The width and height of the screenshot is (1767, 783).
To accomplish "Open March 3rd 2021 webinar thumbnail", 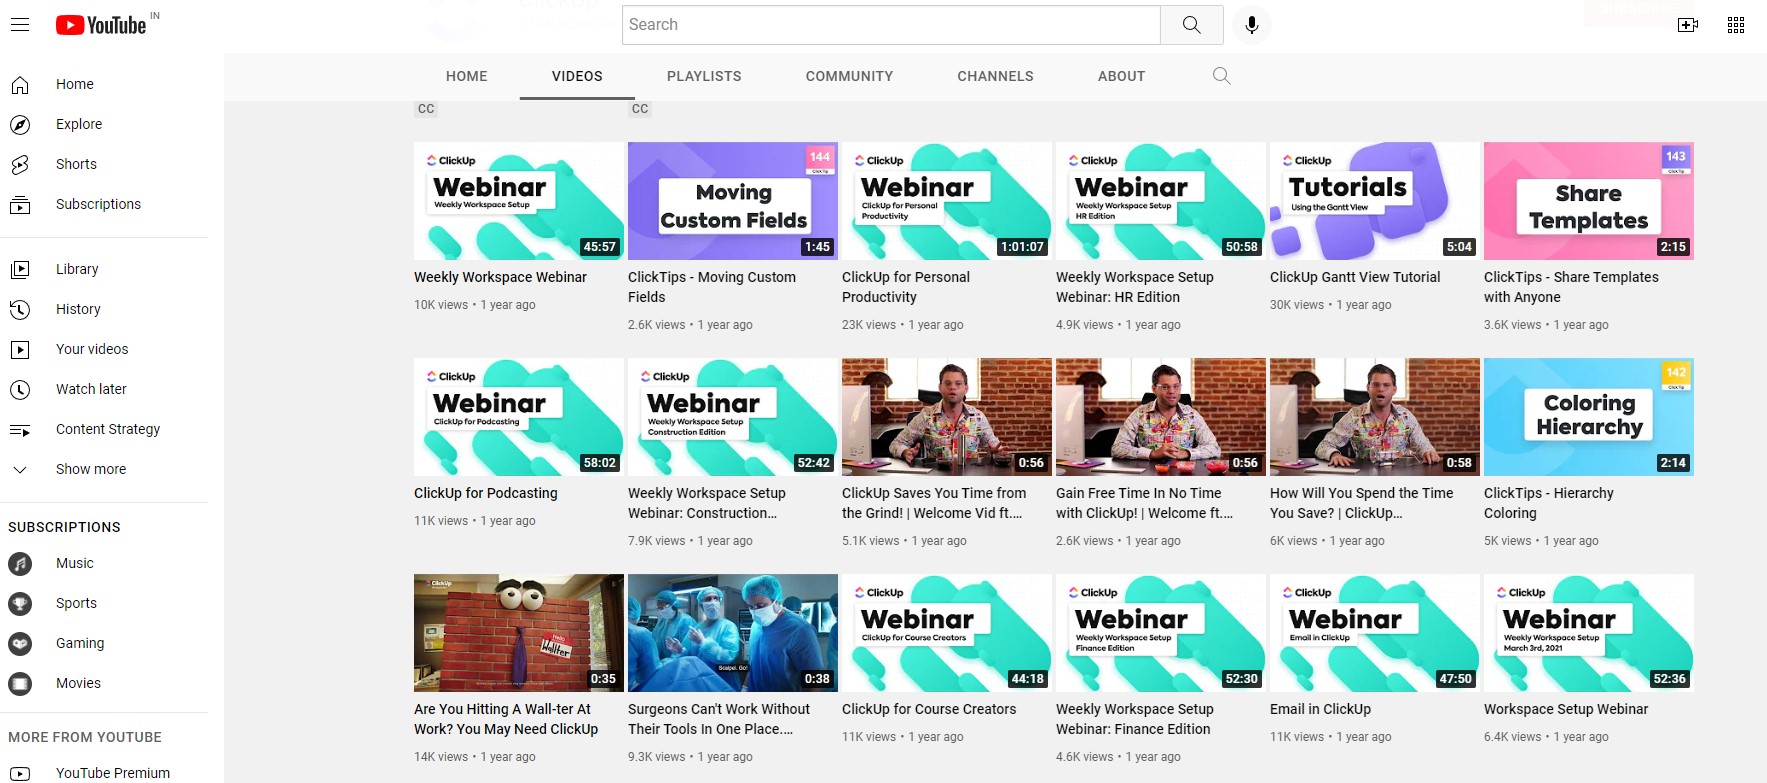I will tap(1589, 633).
